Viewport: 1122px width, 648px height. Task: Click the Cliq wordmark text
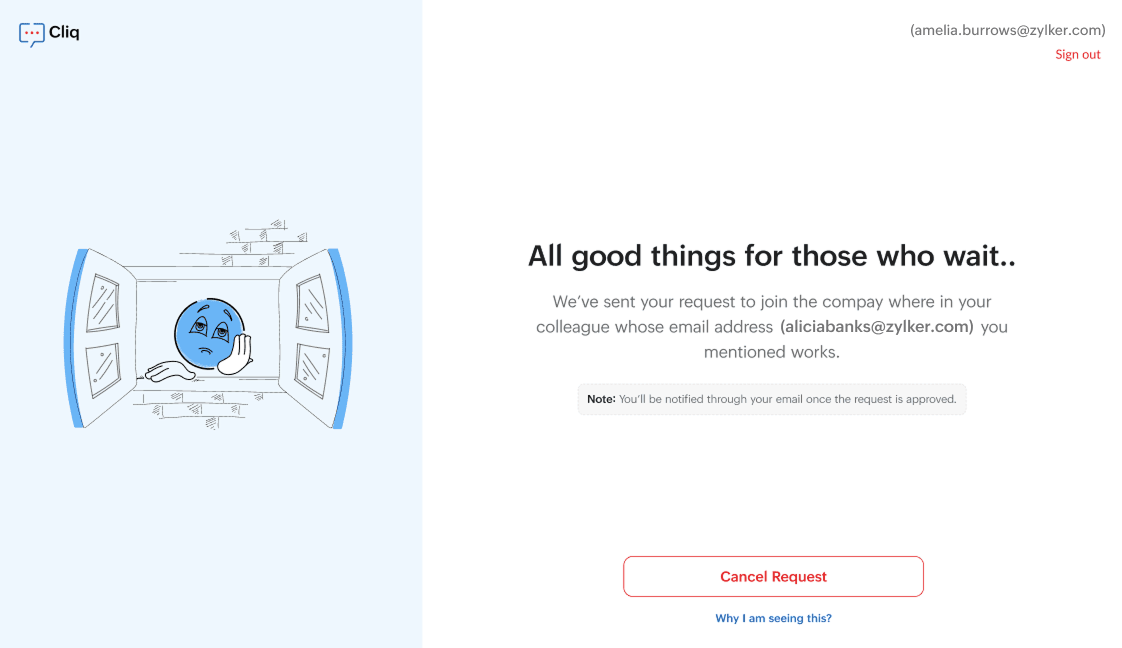pos(64,32)
